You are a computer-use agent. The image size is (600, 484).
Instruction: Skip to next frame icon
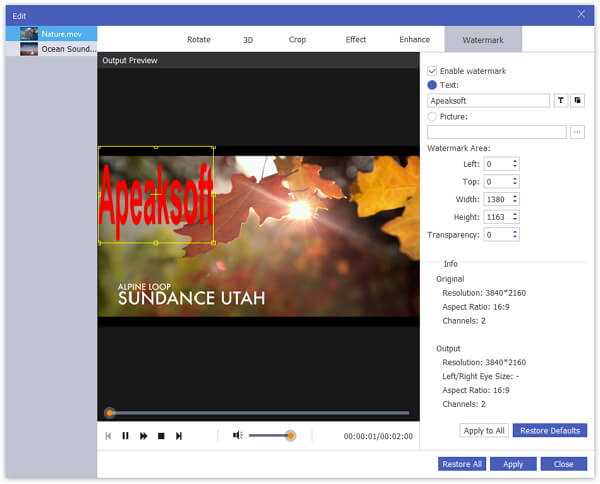tap(179, 436)
